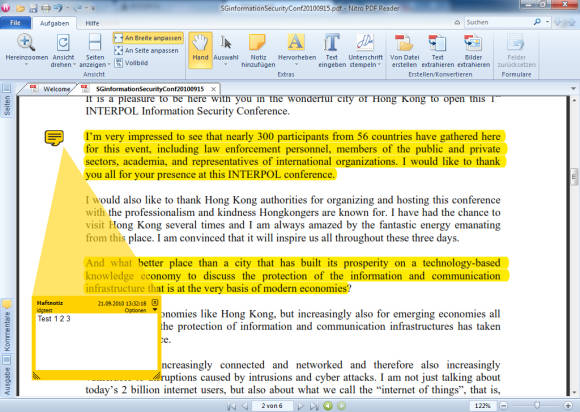This screenshot has width=580, height=412.
Task: Click the search magnifier icon
Action: 537,22
